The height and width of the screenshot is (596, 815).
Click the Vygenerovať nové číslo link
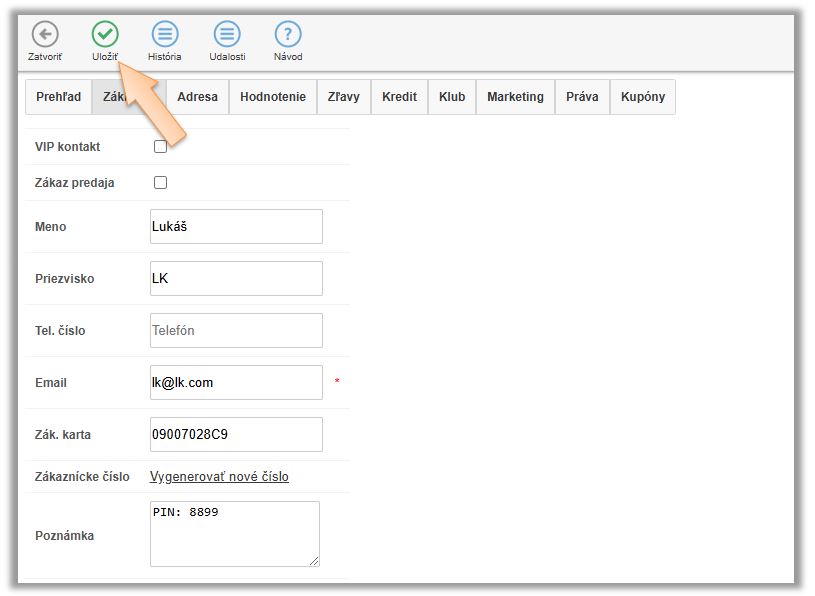coord(219,477)
